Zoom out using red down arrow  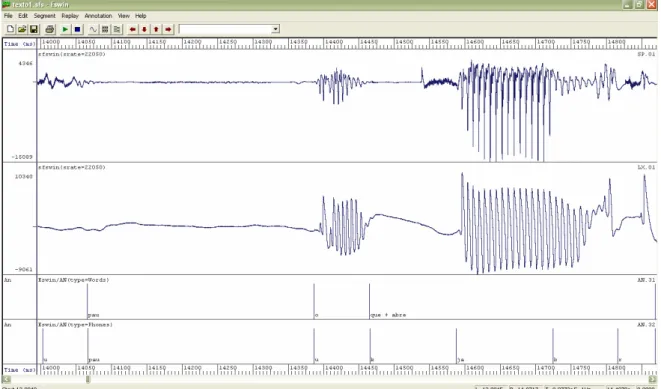click(x=144, y=29)
